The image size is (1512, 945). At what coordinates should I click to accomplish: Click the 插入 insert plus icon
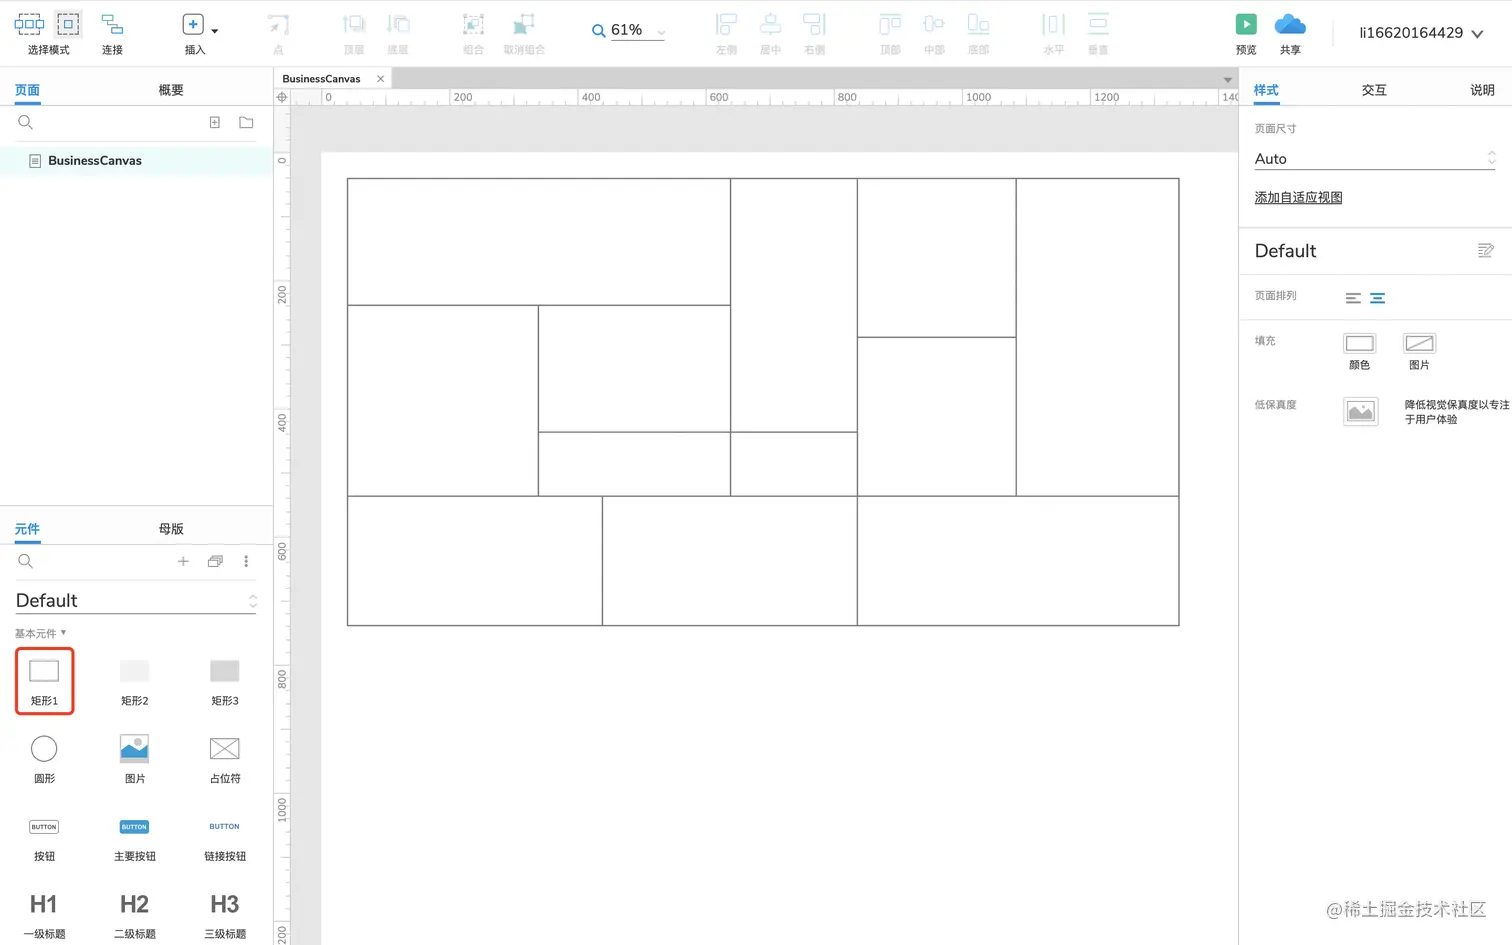tap(193, 24)
